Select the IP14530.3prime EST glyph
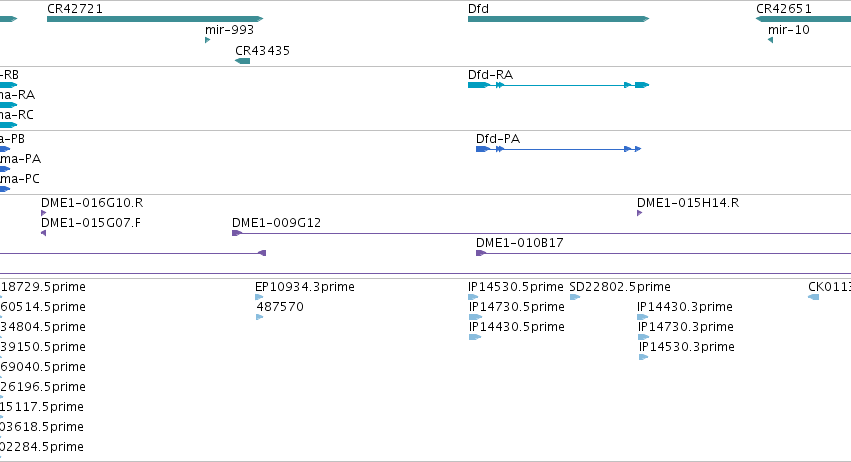Viewport: 851px width, 462px height. point(644,357)
